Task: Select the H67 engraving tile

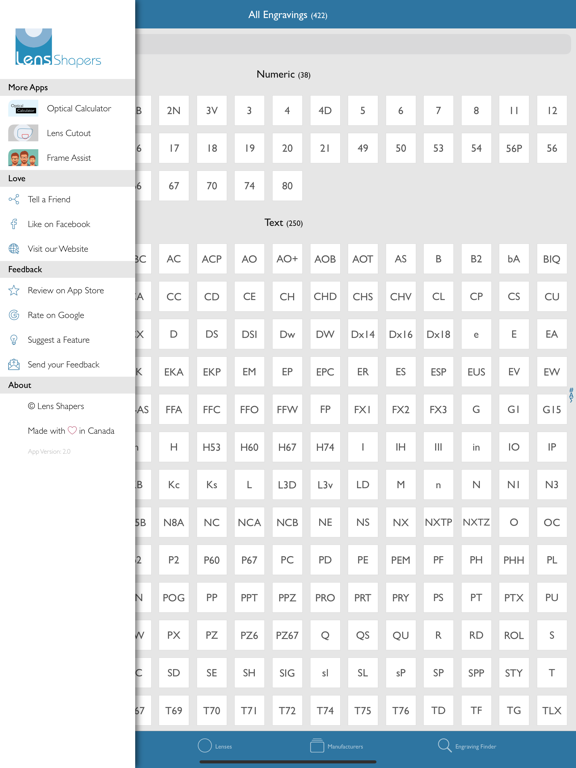Action: [x=287, y=447]
